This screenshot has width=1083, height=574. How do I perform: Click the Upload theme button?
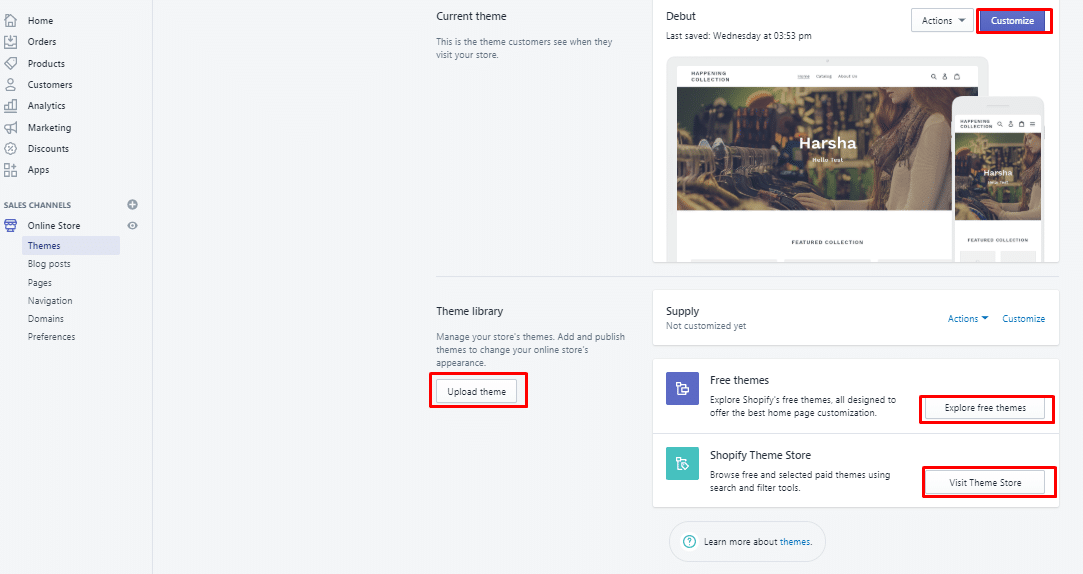coord(477,392)
